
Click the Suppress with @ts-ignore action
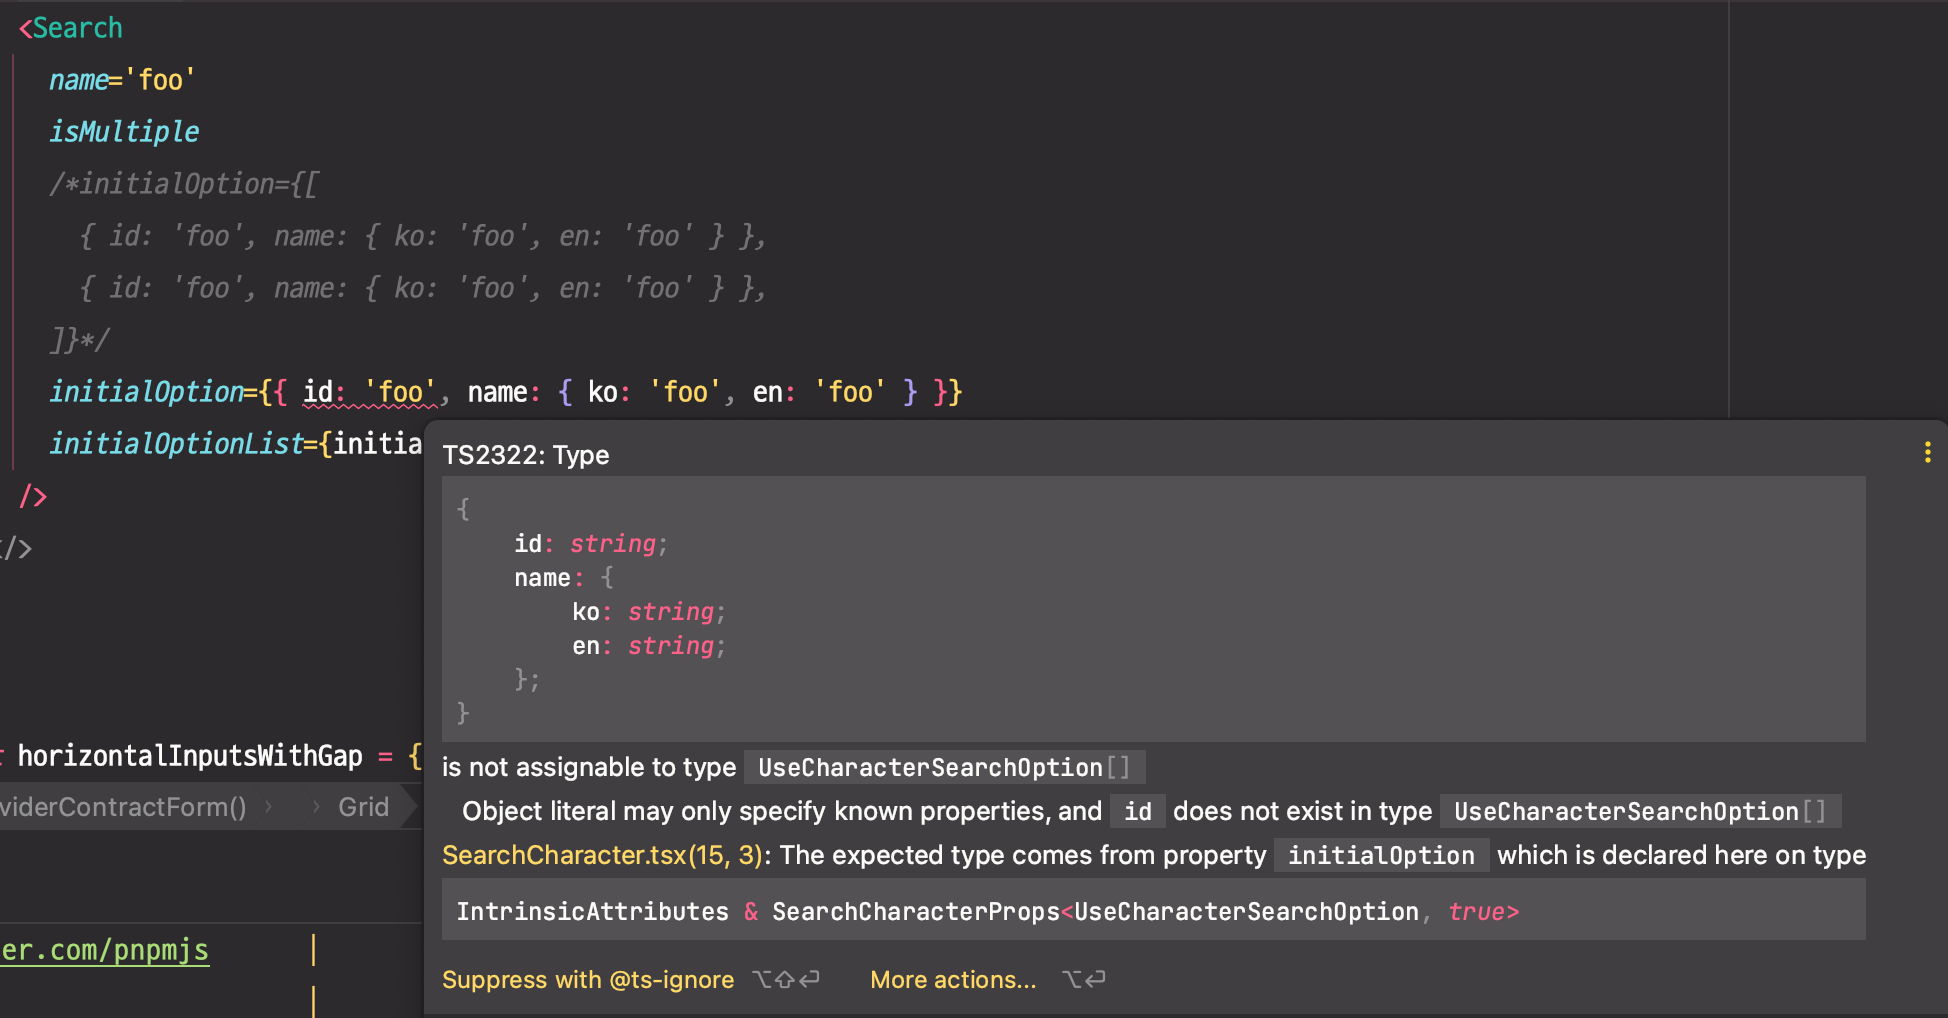tap(588, 980)
